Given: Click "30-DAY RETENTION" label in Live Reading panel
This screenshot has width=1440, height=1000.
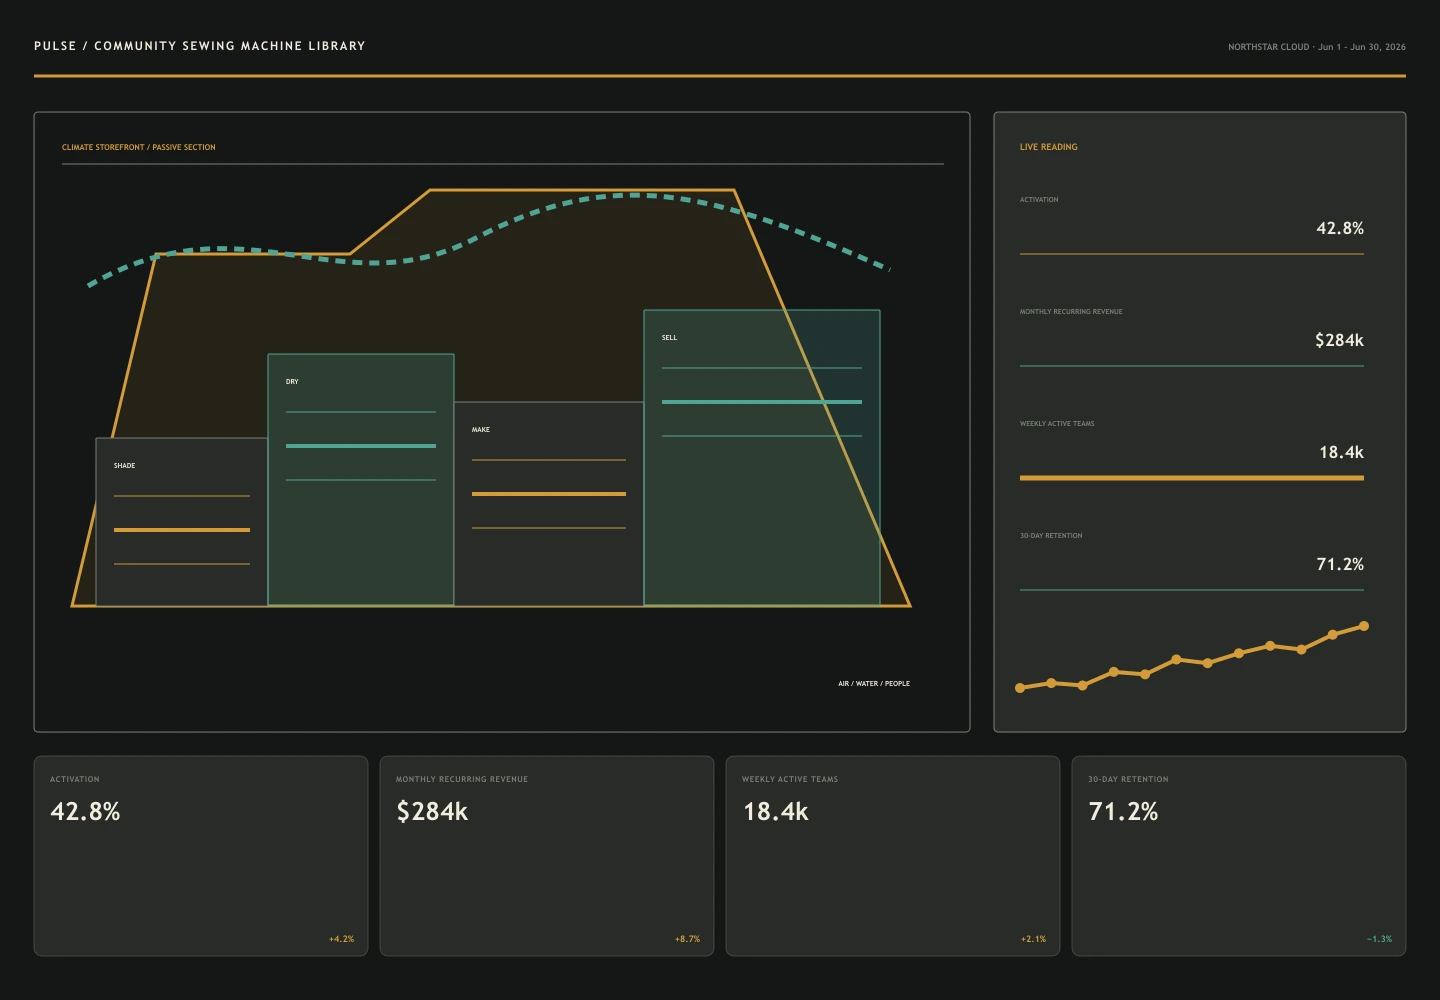Looking at the screenshot, I should [1051, 536].
